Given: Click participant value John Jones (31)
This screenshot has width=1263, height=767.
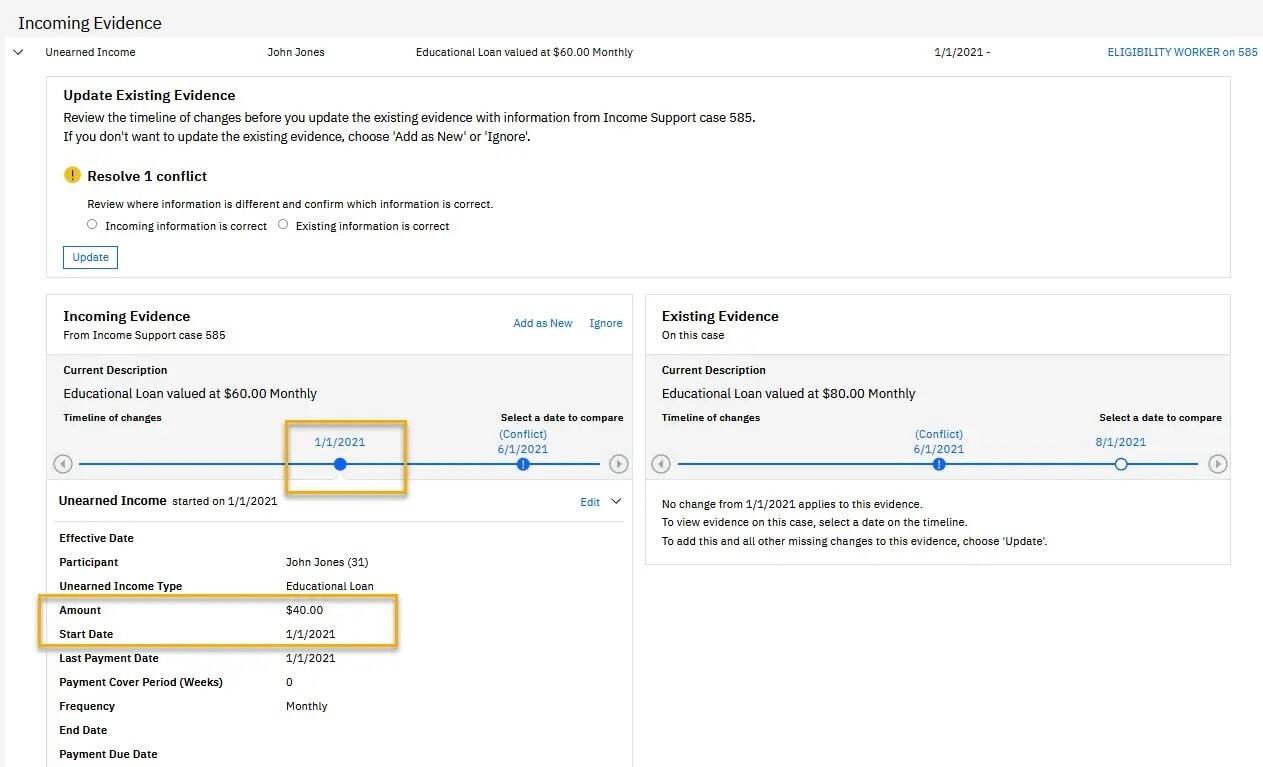Looking at the screenshot, I should point(327,562).
